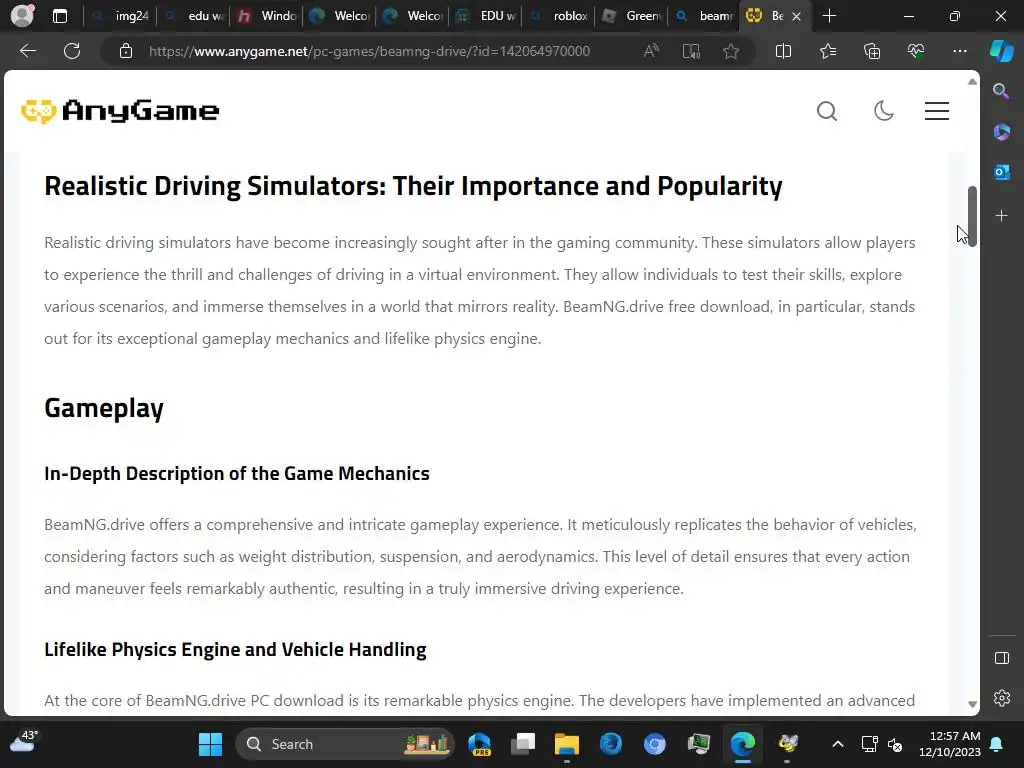Open weather widget showing 43°
The image size is (1024, 768).
(24, 741)
